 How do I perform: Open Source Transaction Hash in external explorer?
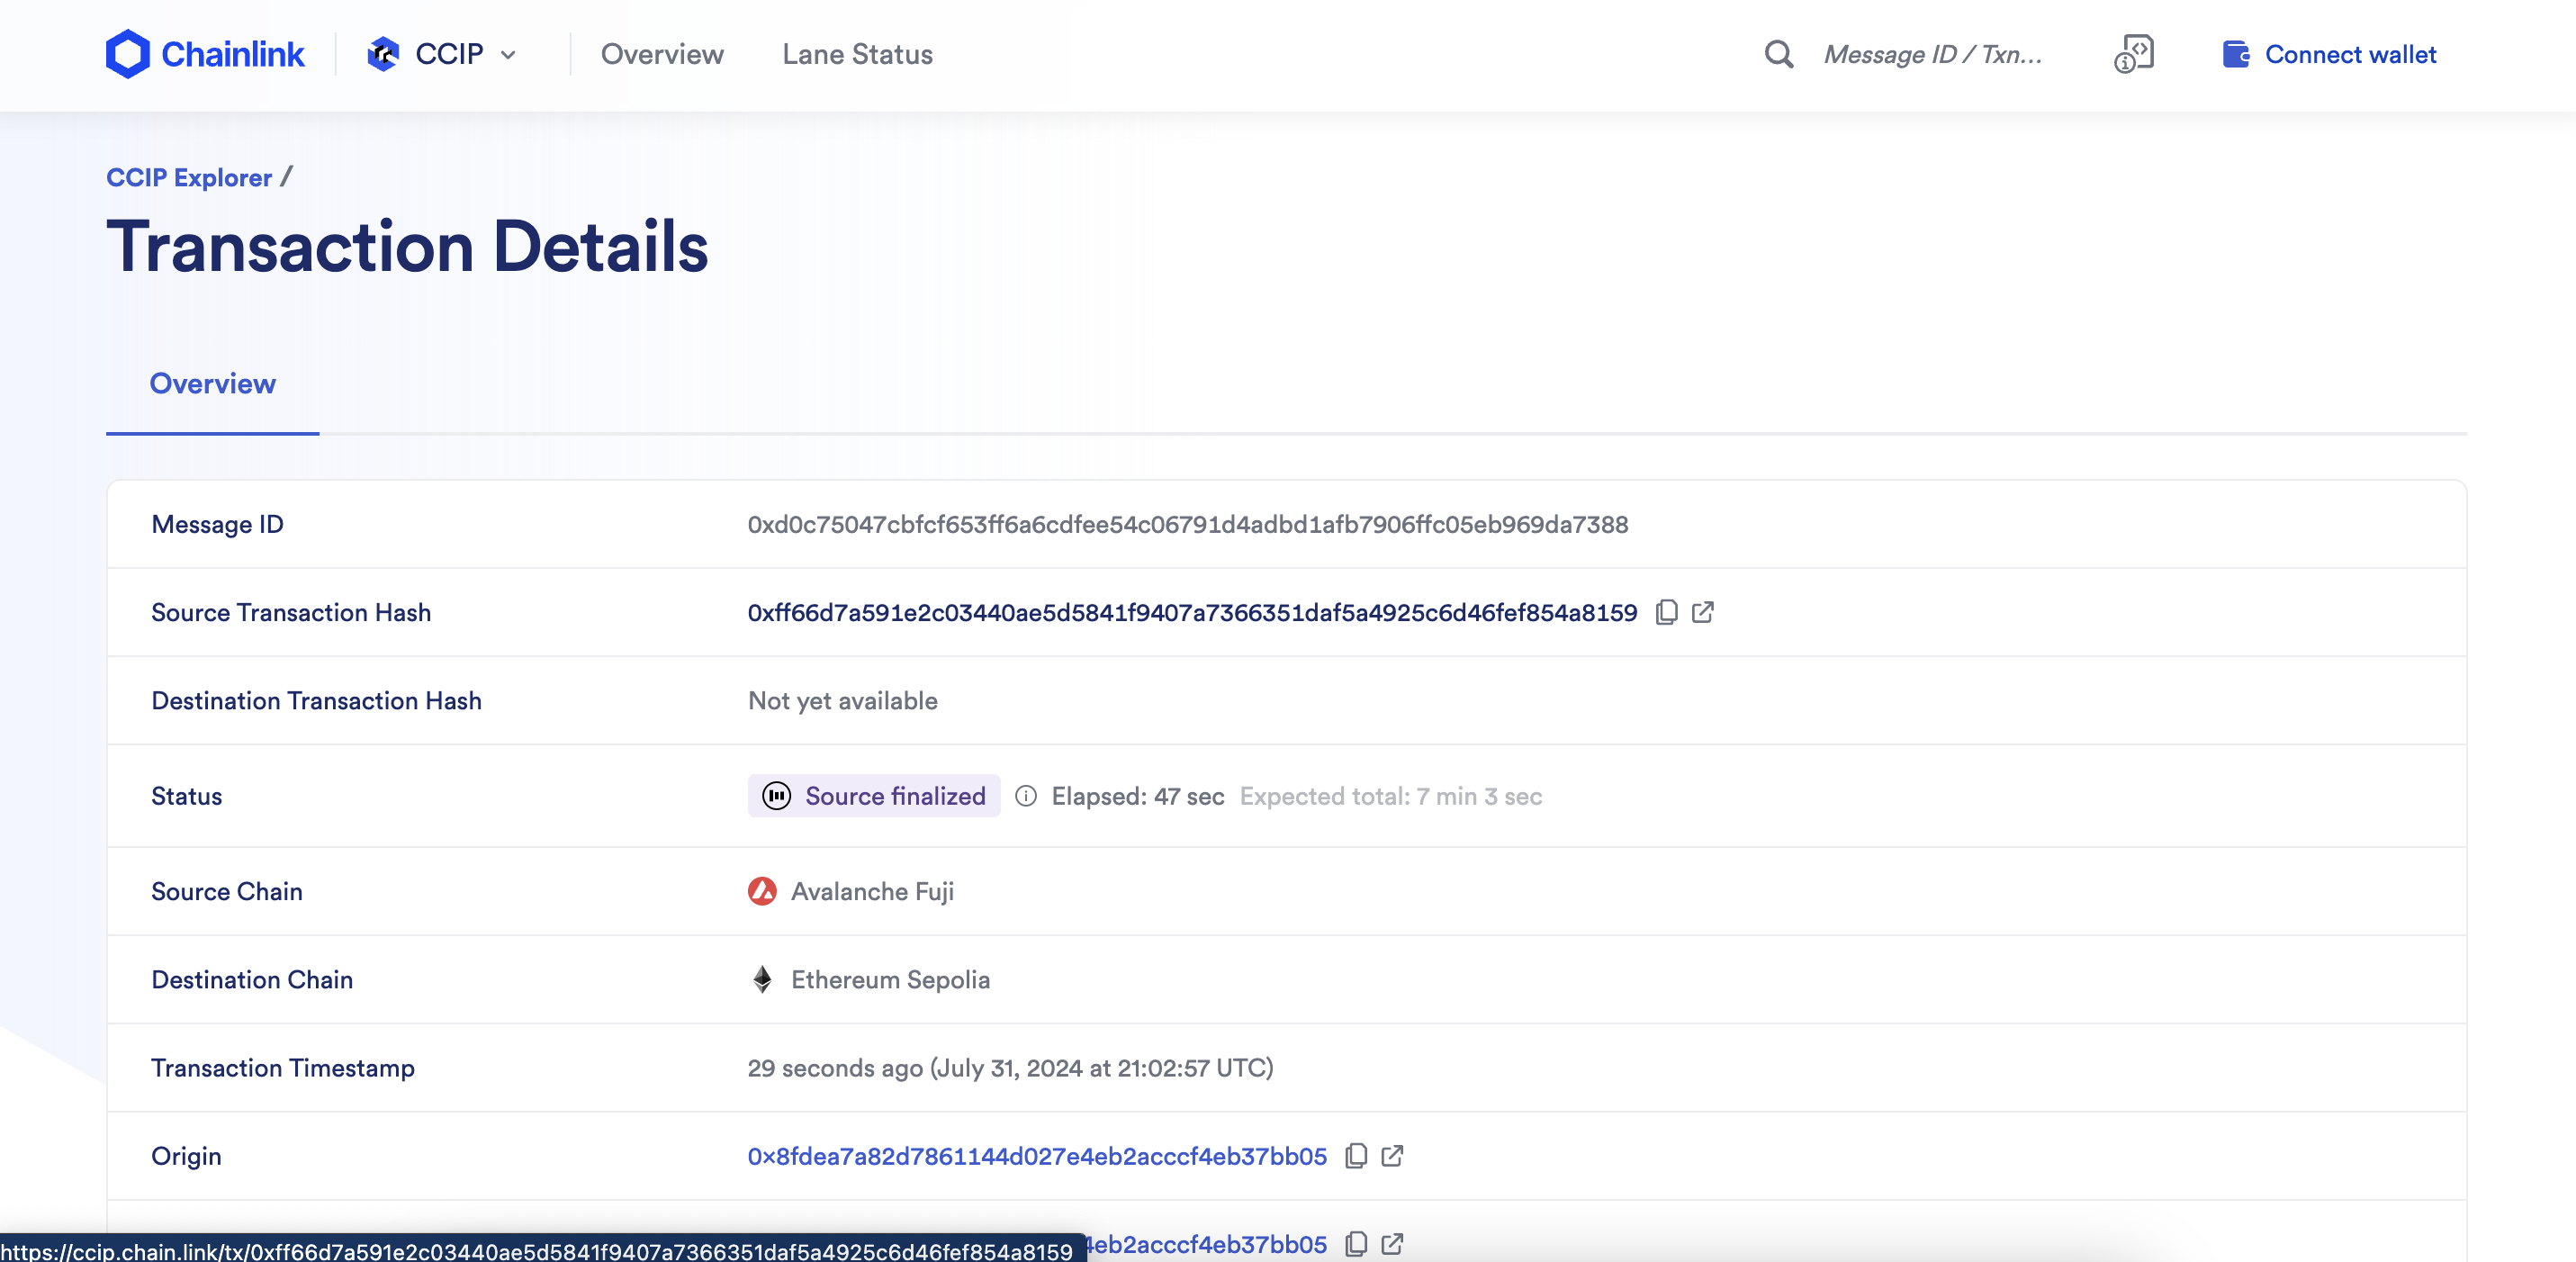tap(1702, 612)
